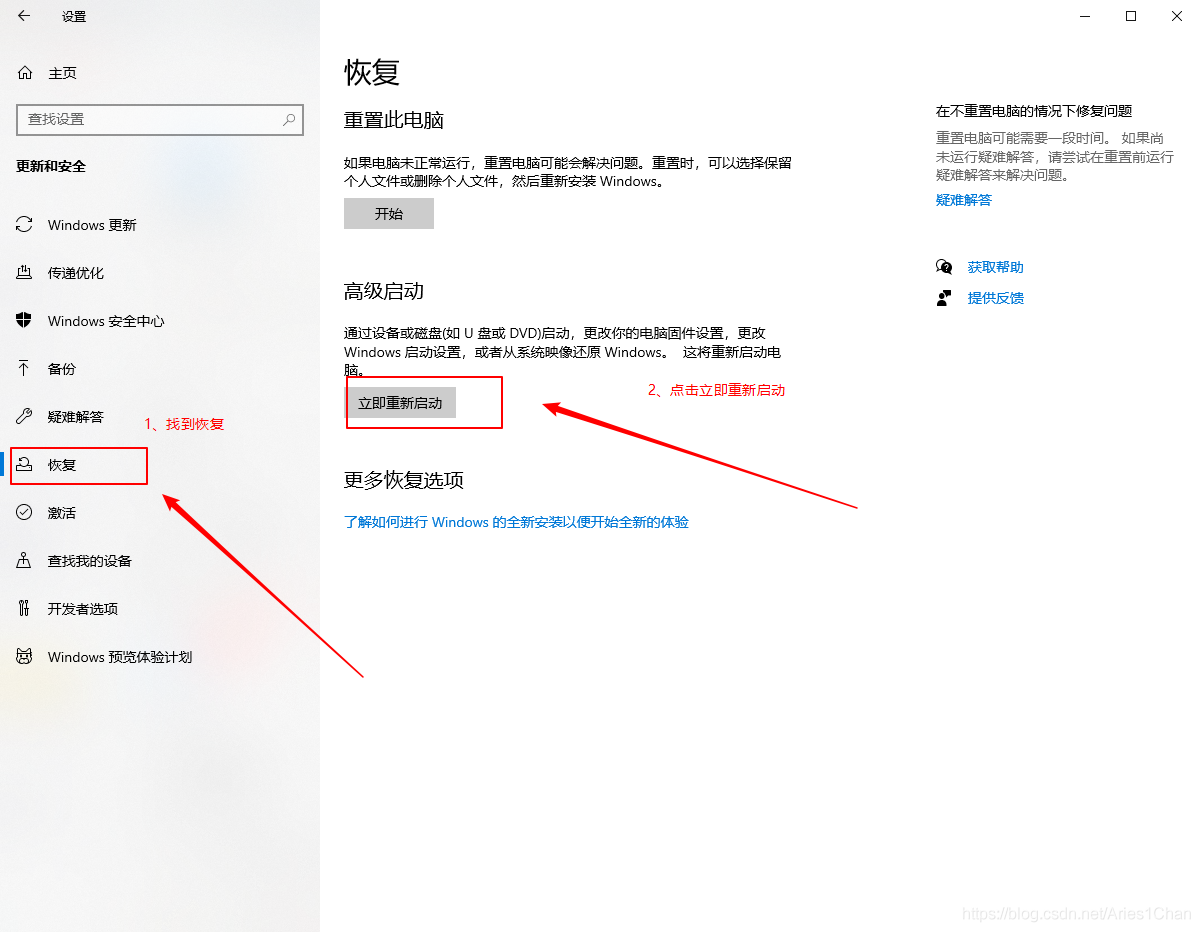Viewport: 1200px width, 932px height.
Task: Click the 恢复 page heading
Action: tap(372, 72)
